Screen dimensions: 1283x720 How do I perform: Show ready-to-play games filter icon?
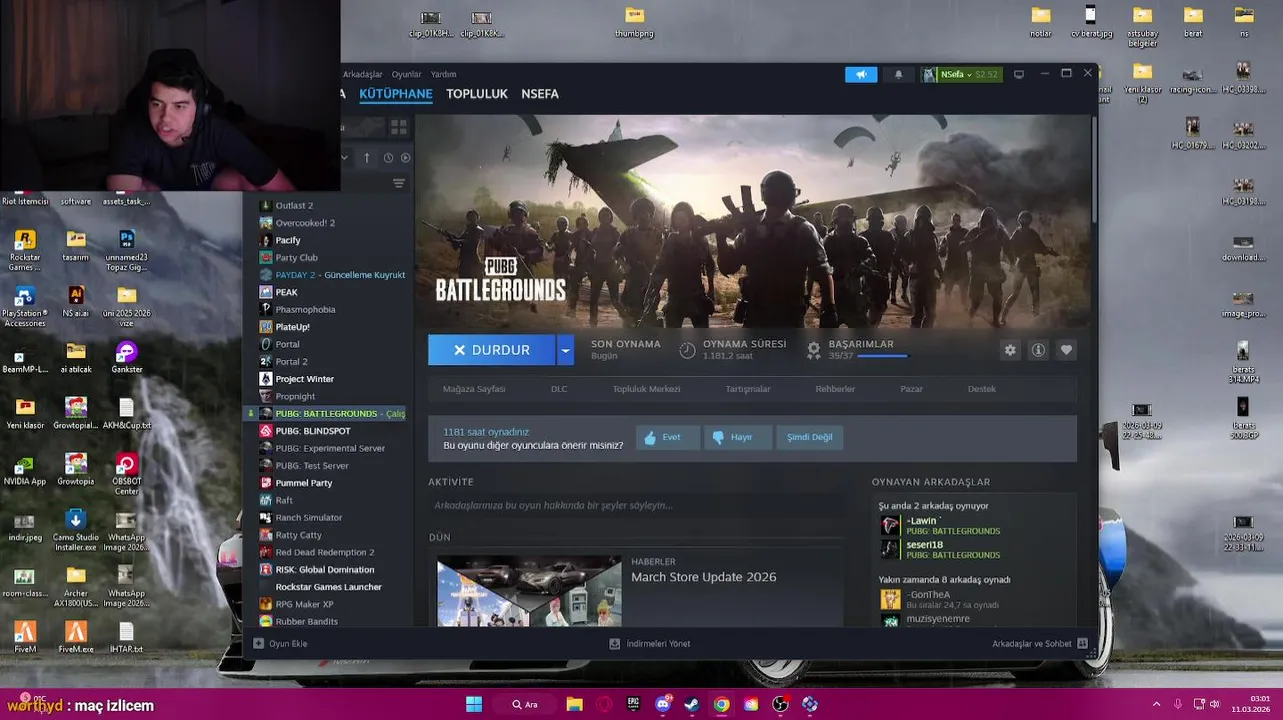[x=405, y=158]
